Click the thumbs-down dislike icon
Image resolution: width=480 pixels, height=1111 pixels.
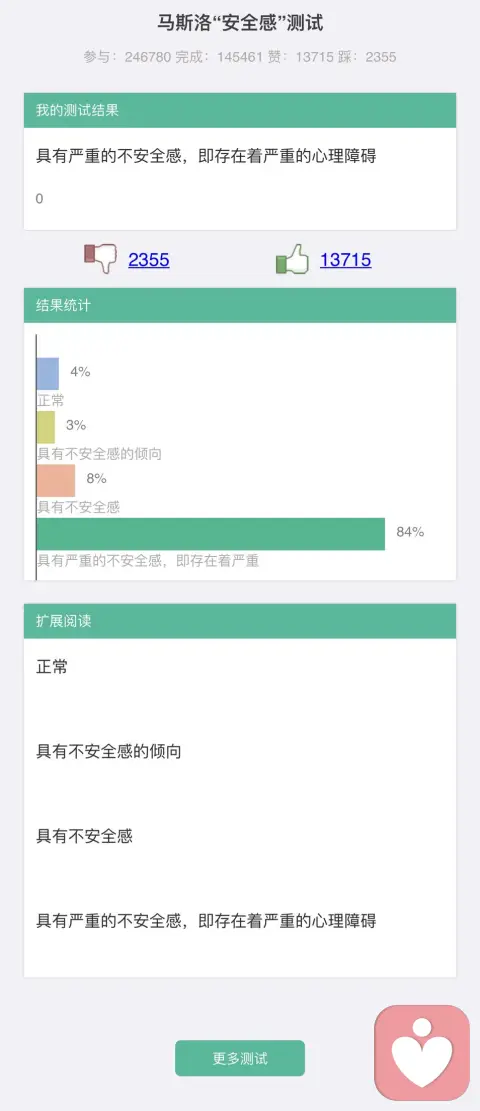point(100,259)
